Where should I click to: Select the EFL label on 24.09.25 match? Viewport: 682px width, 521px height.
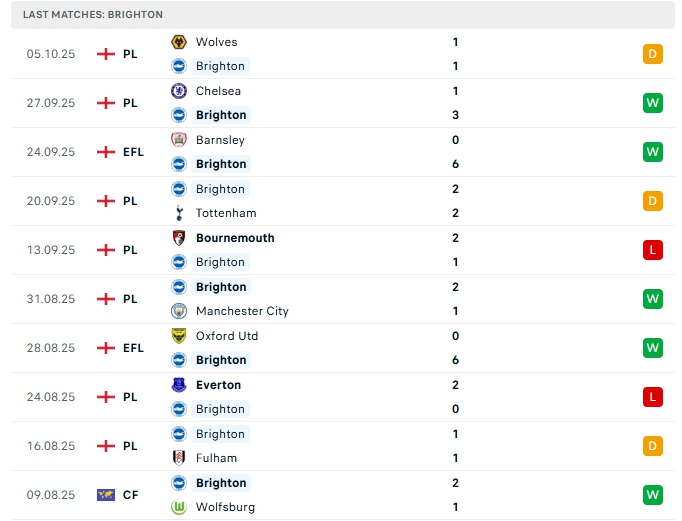pyautogui.click(x=133, y=152)
